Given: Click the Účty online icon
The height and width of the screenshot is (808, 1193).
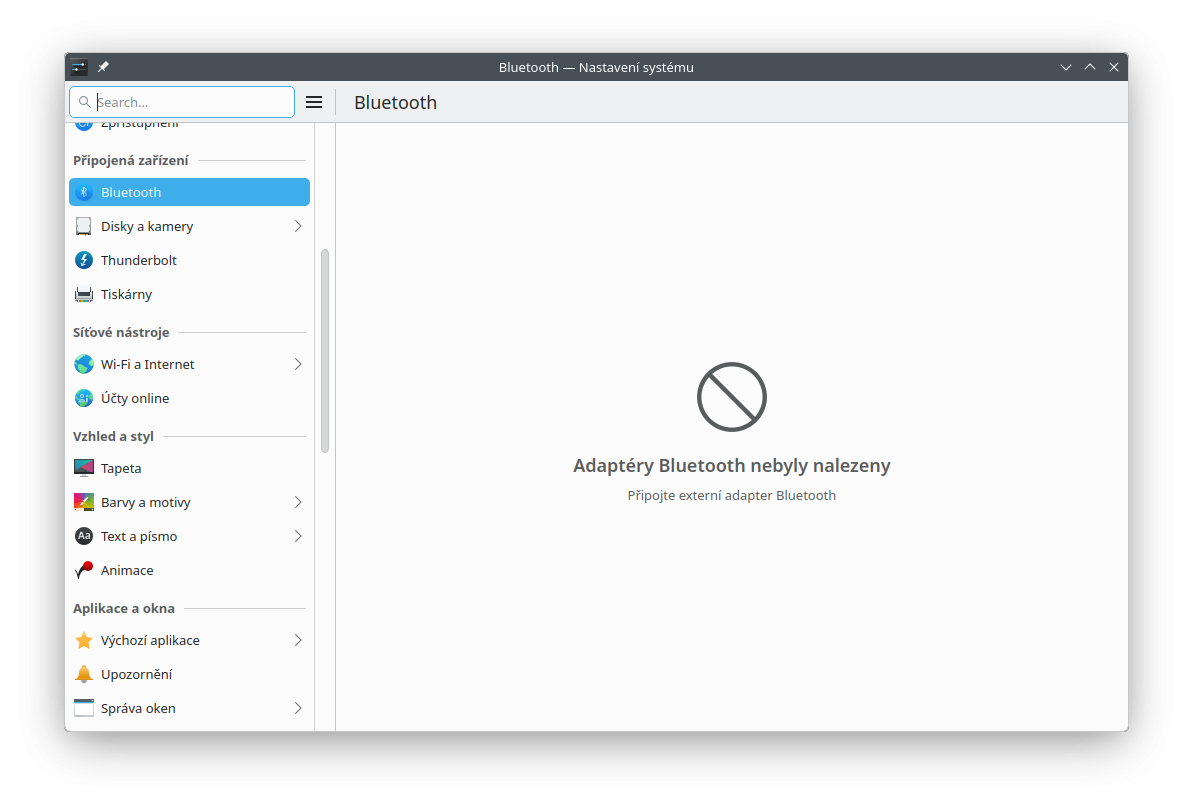Looking at the screenshot, I should coord(84,398).
